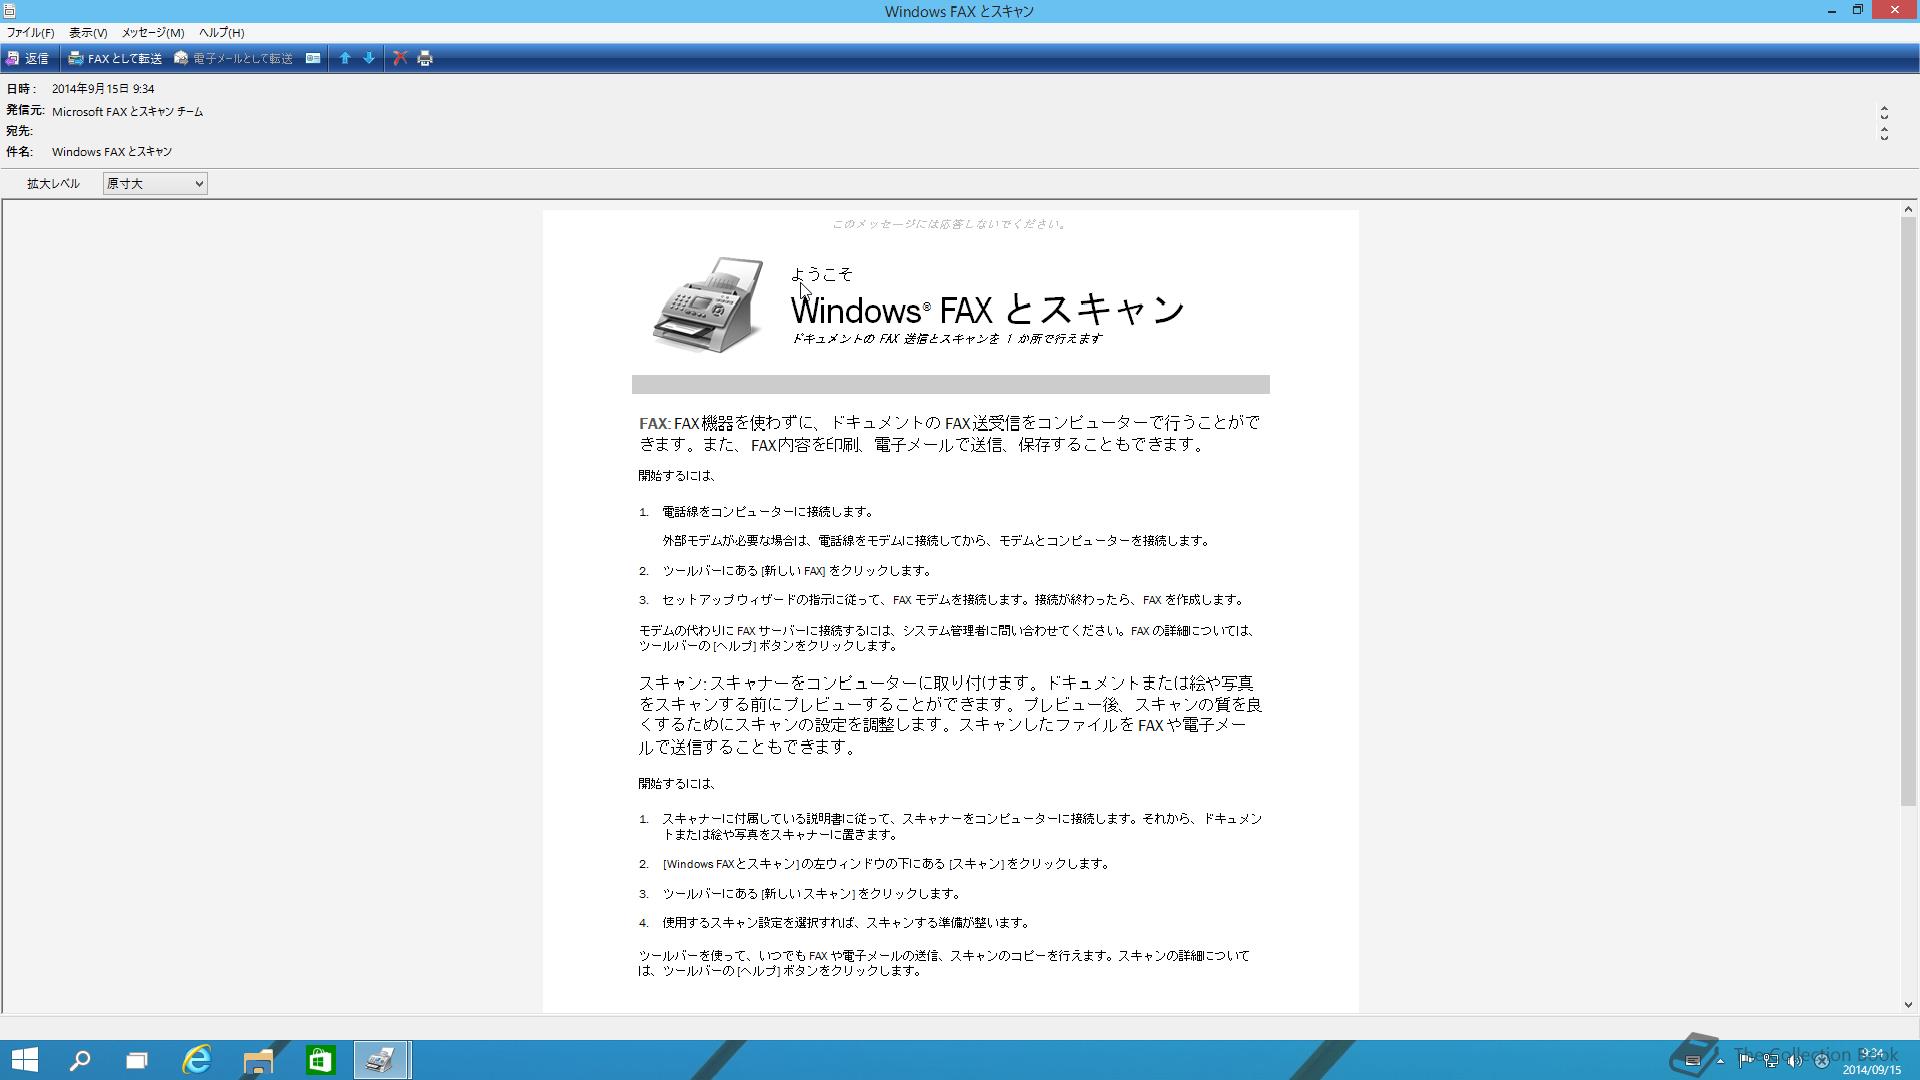Click step starting セットアップ ウィザードの指示に従って

pos(954,600)
